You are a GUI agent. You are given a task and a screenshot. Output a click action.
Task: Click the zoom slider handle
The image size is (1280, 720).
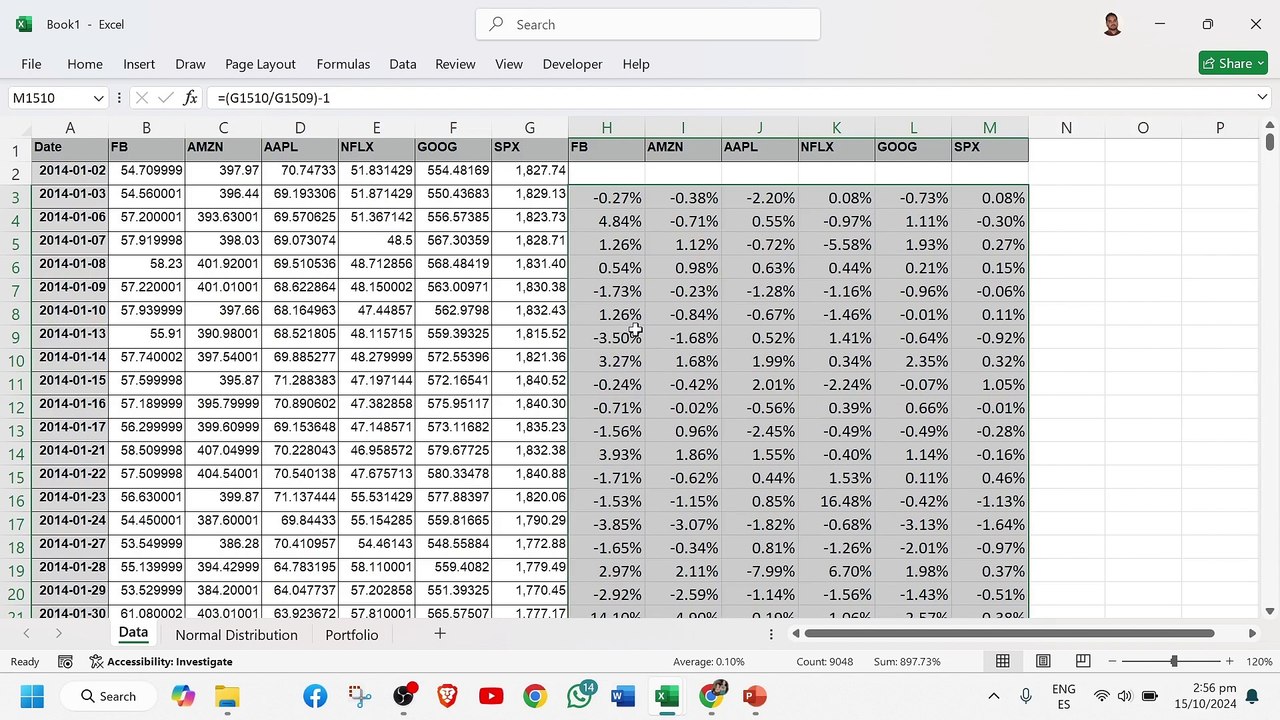click(x=1174, y=661)
